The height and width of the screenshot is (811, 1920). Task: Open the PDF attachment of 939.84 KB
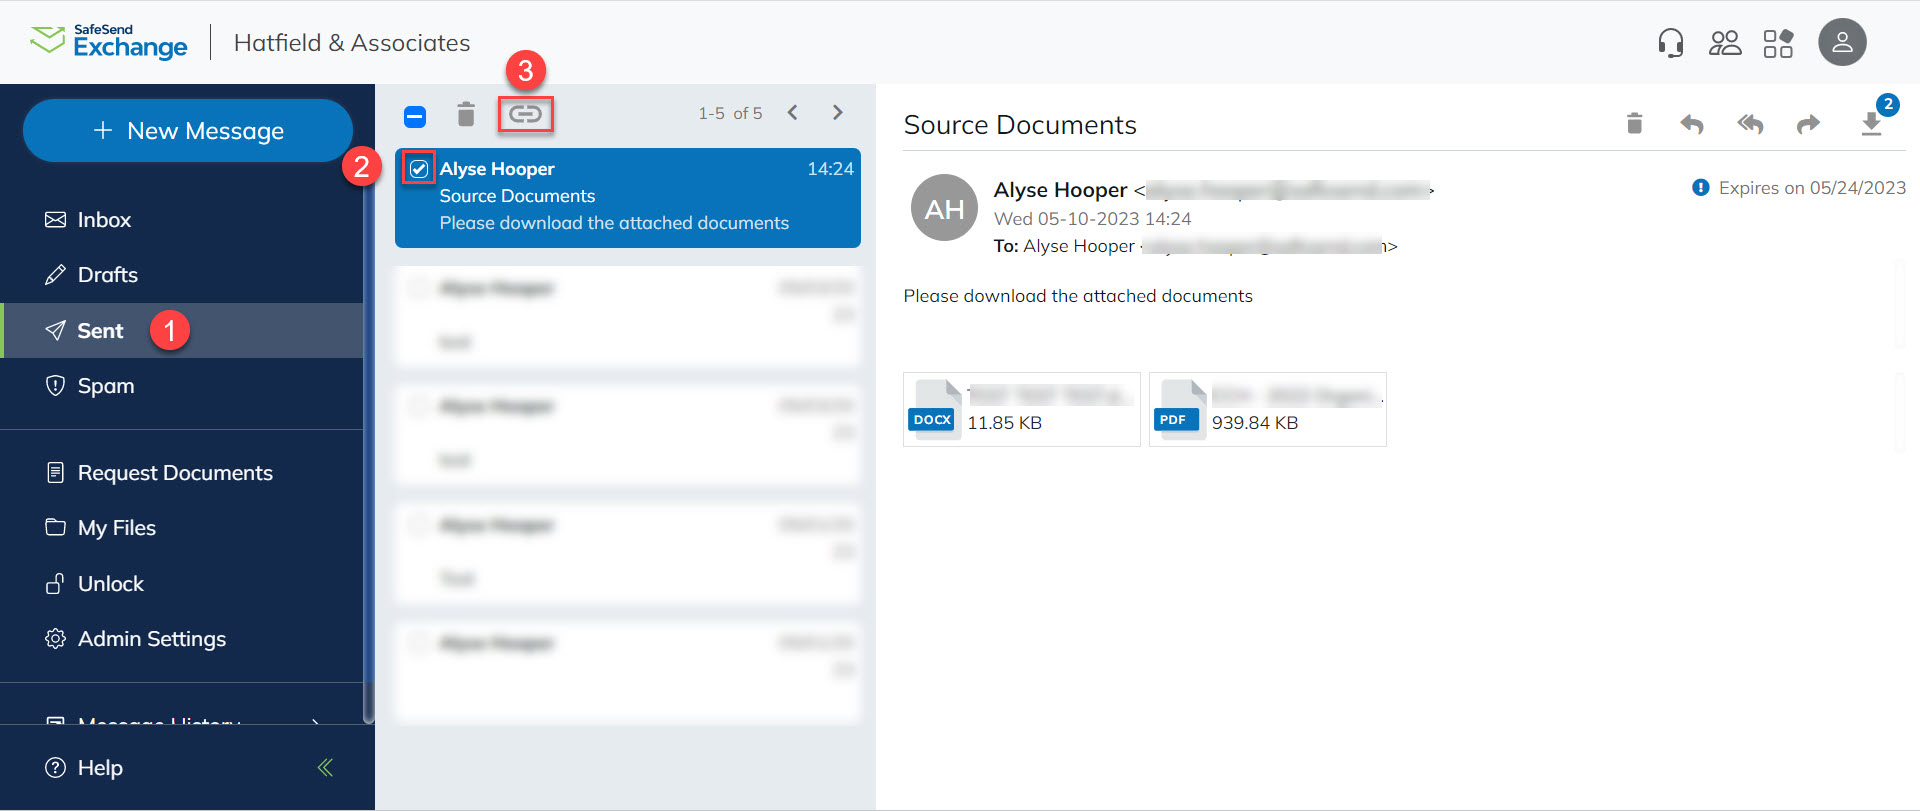(x=1267, y=409)
